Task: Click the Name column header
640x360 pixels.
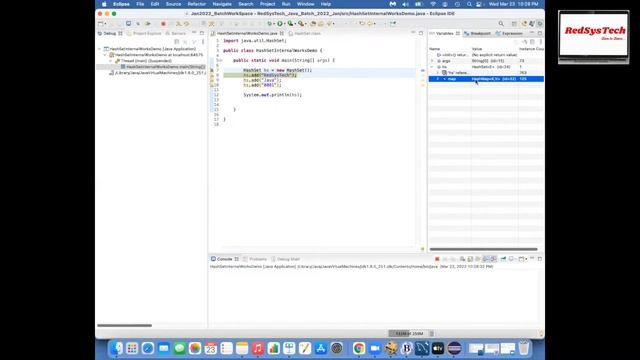Action: click(x=449, y=49)
